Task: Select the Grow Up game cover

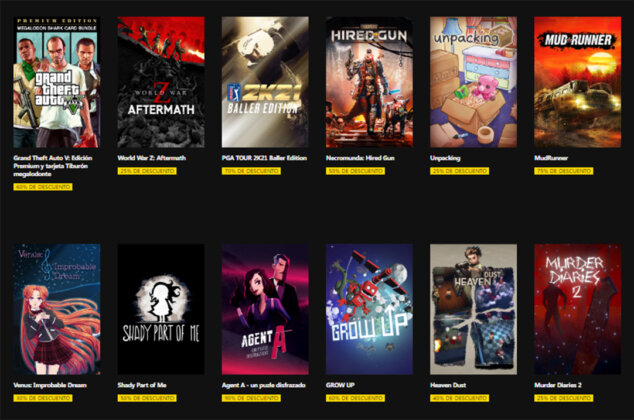Action: [369, 309]
